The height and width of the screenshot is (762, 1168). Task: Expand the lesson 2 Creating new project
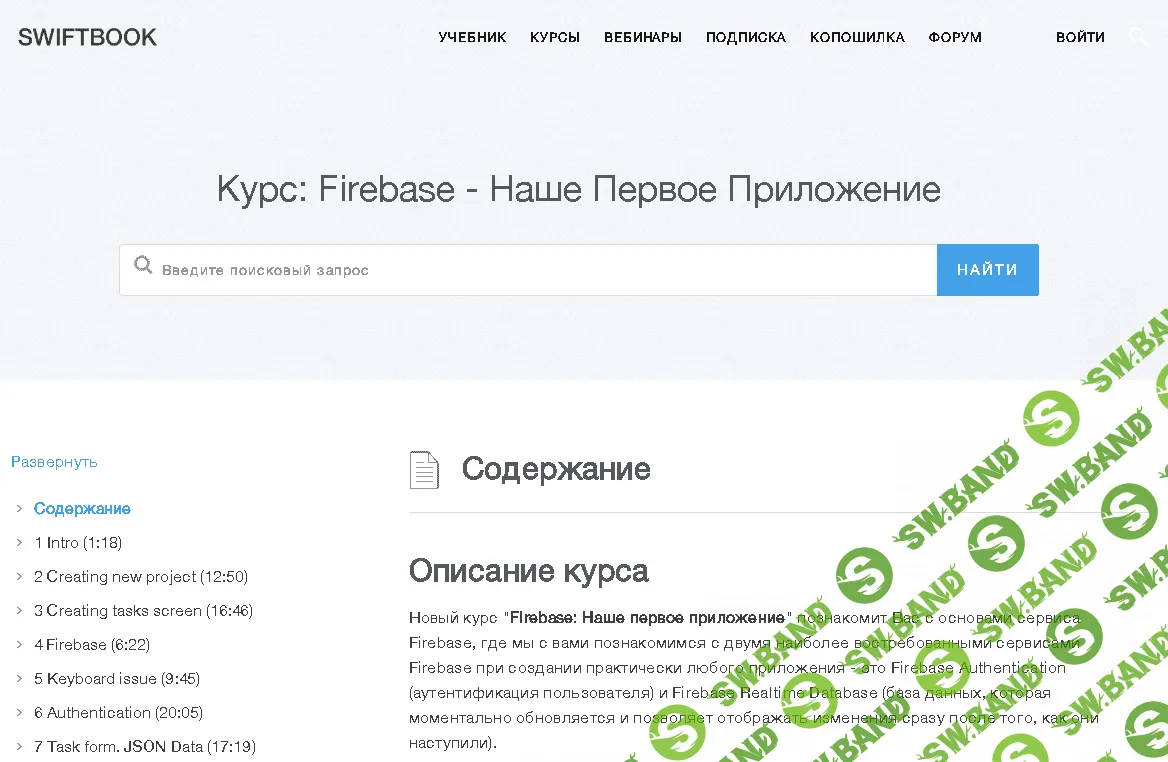pyautogui.click(x=141, y=576)
